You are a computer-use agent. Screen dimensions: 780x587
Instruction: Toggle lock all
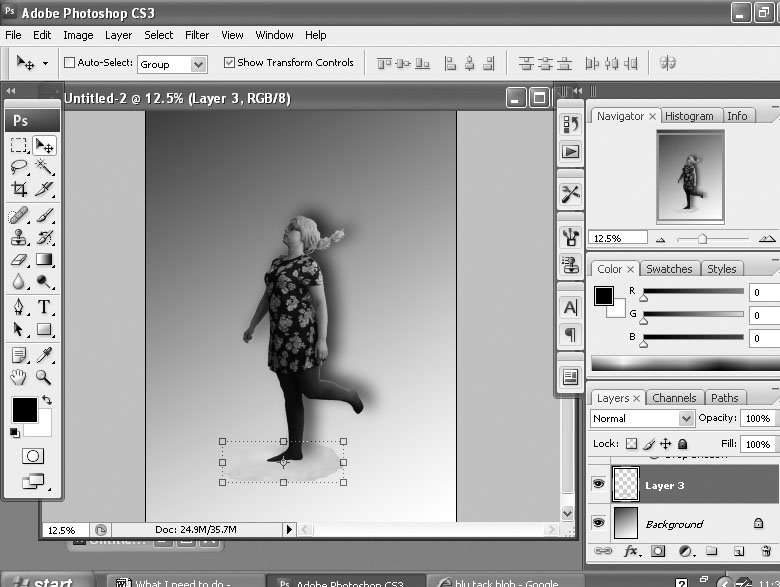[683, 443]
